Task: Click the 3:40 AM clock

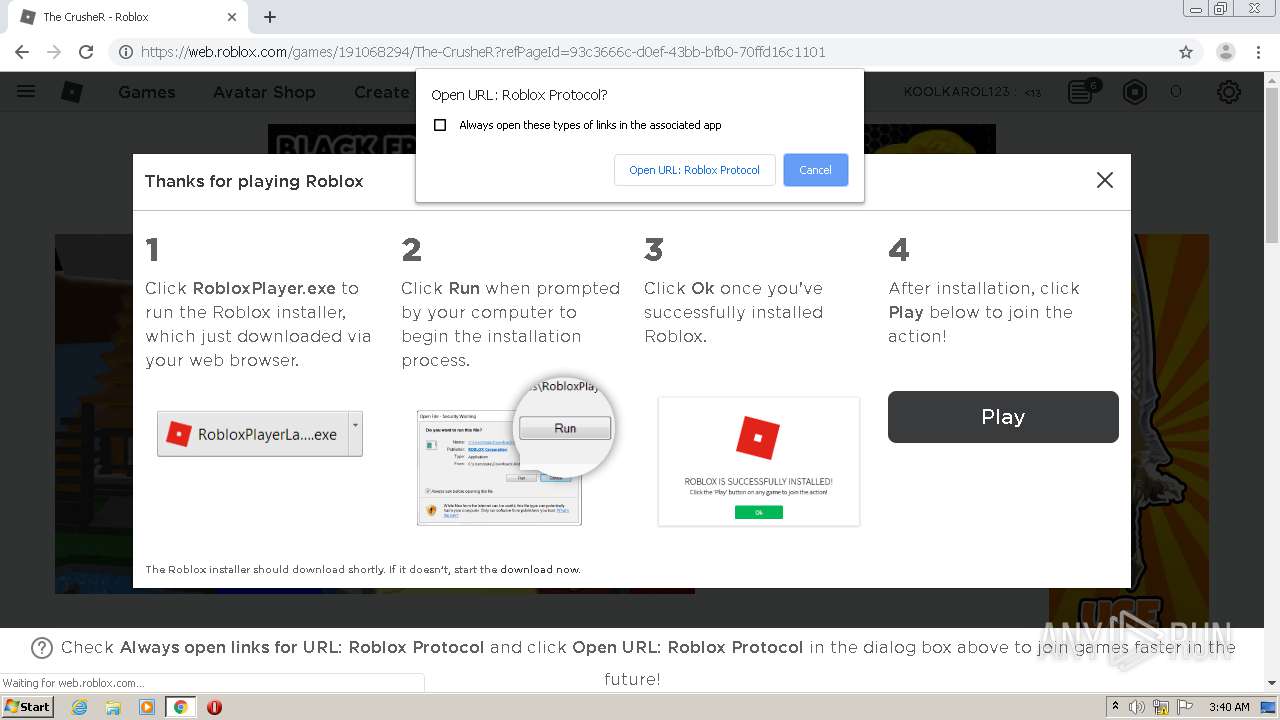Action: pyautogui.click(x=1229, y=707)
